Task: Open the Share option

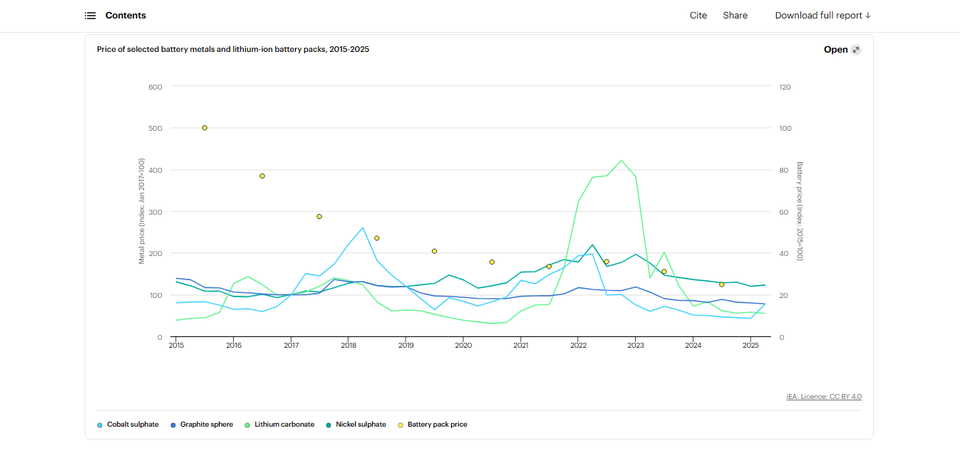Action: click(x=735, y=16)
